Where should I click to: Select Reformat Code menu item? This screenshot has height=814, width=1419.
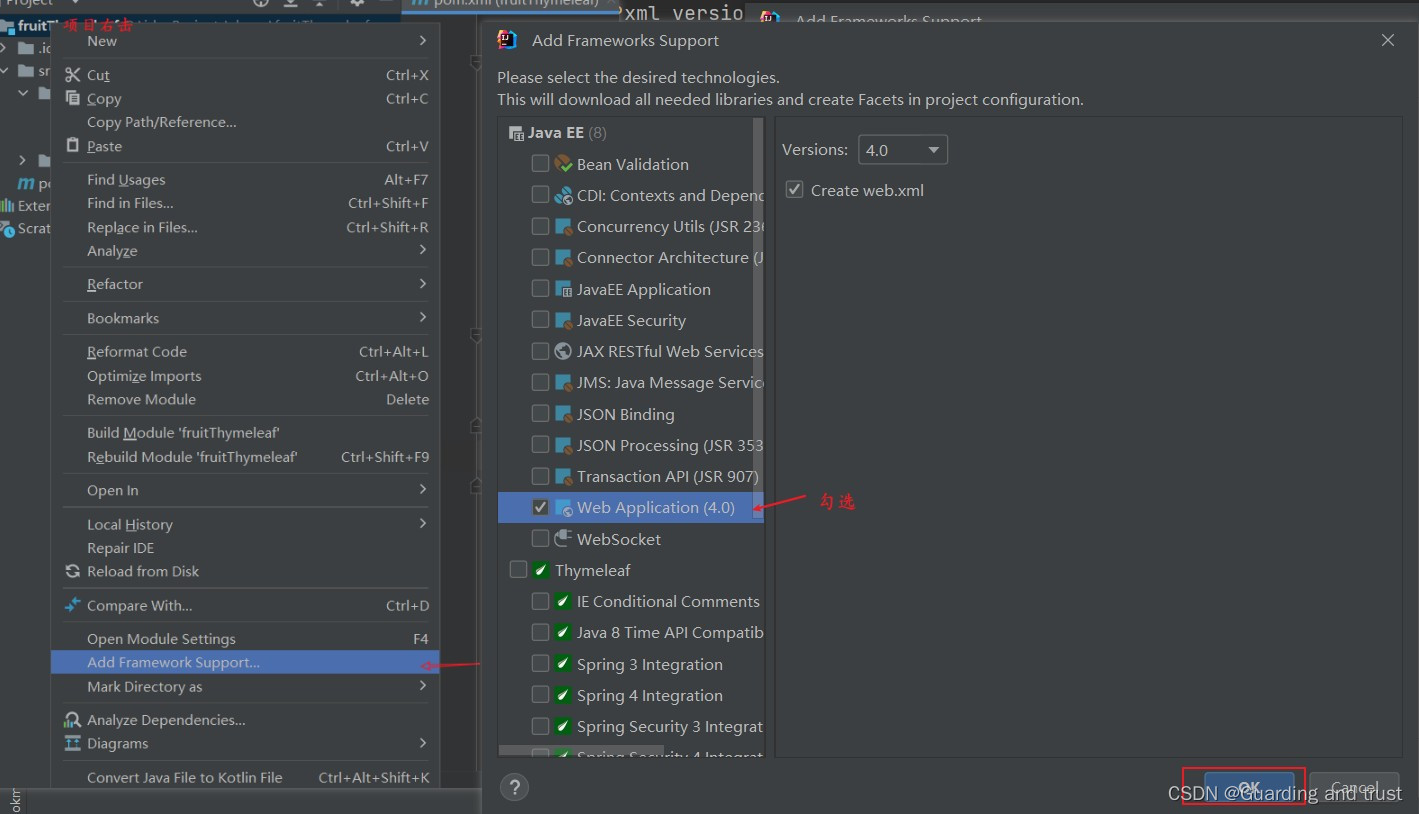pos(245,352)
